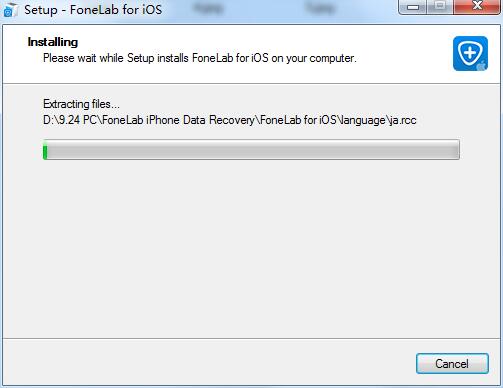Click the green filled part of progress bar

point(45,150)
